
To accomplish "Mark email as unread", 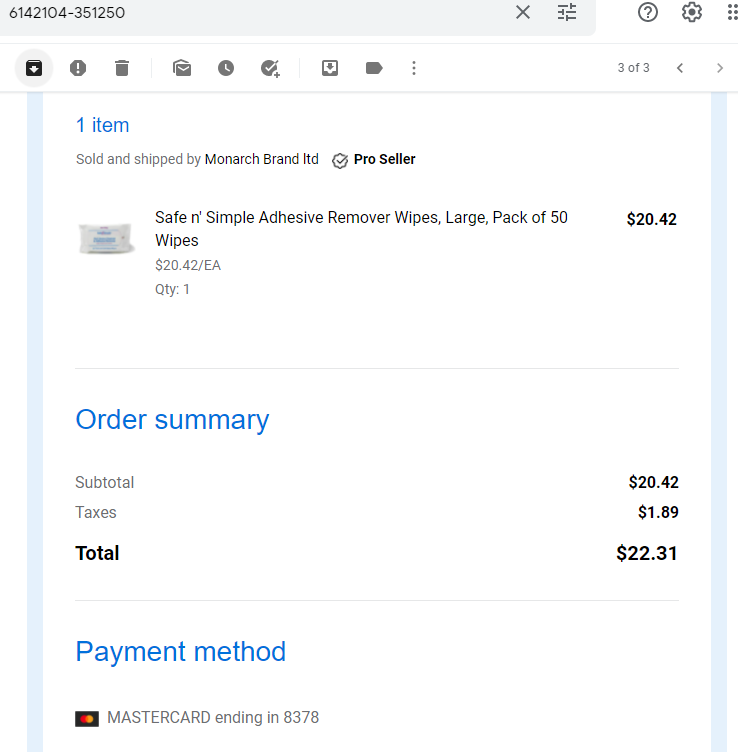I will coord(182,68).
